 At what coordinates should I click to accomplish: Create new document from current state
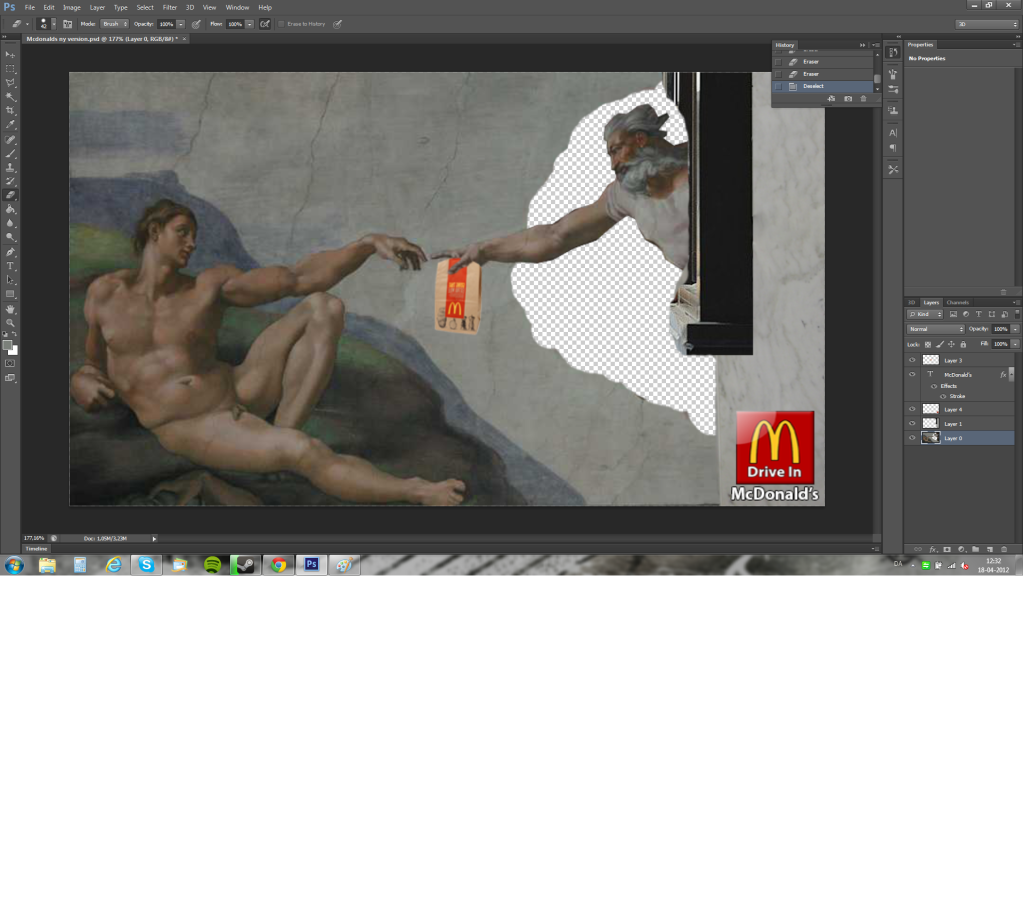(831, 98)
